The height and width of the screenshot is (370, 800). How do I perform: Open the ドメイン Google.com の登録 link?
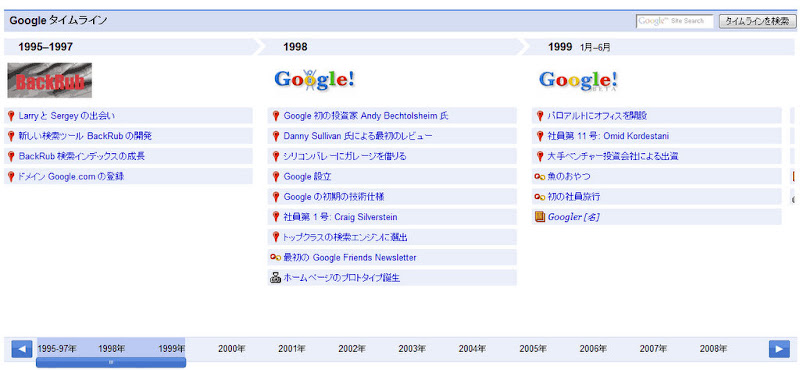[71, 177]
